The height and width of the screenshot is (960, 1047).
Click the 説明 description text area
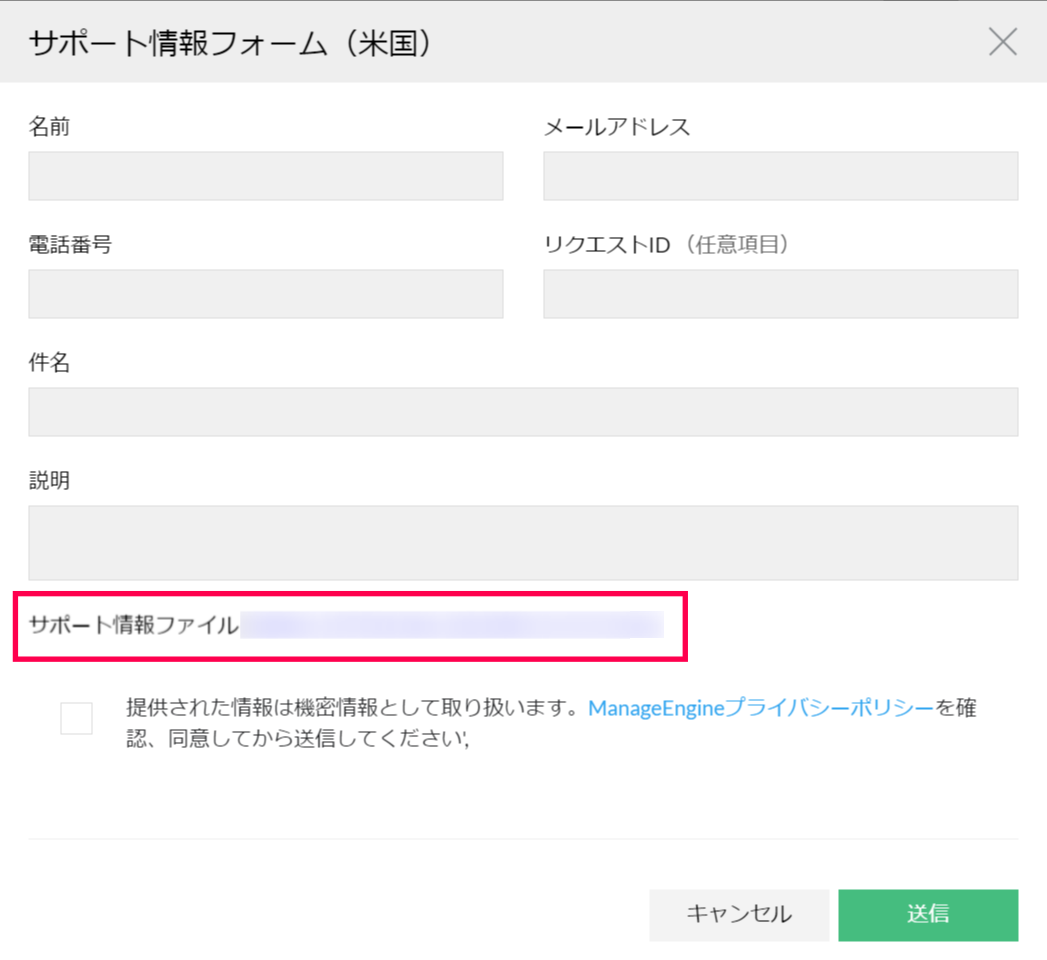523,542
